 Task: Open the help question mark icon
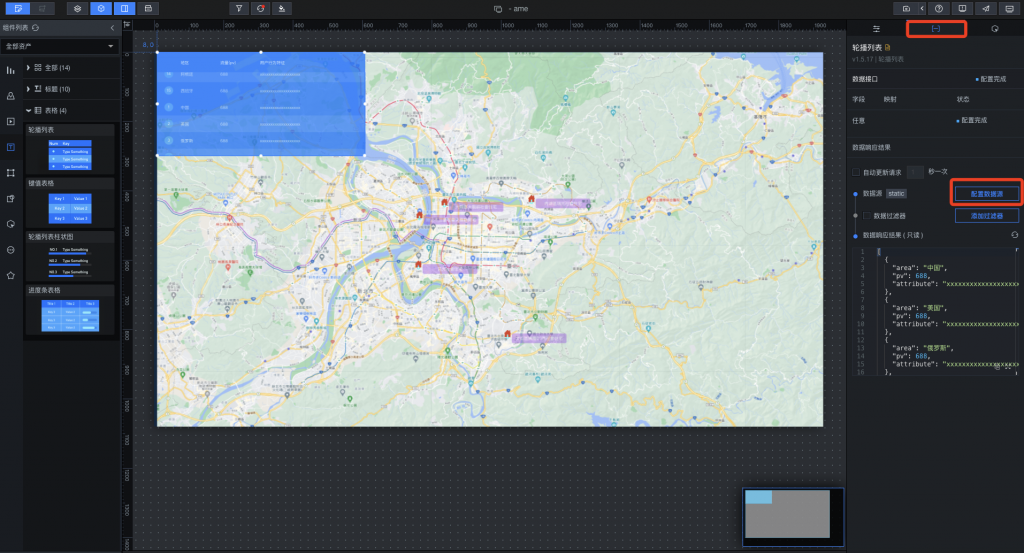tap(938, 8)
